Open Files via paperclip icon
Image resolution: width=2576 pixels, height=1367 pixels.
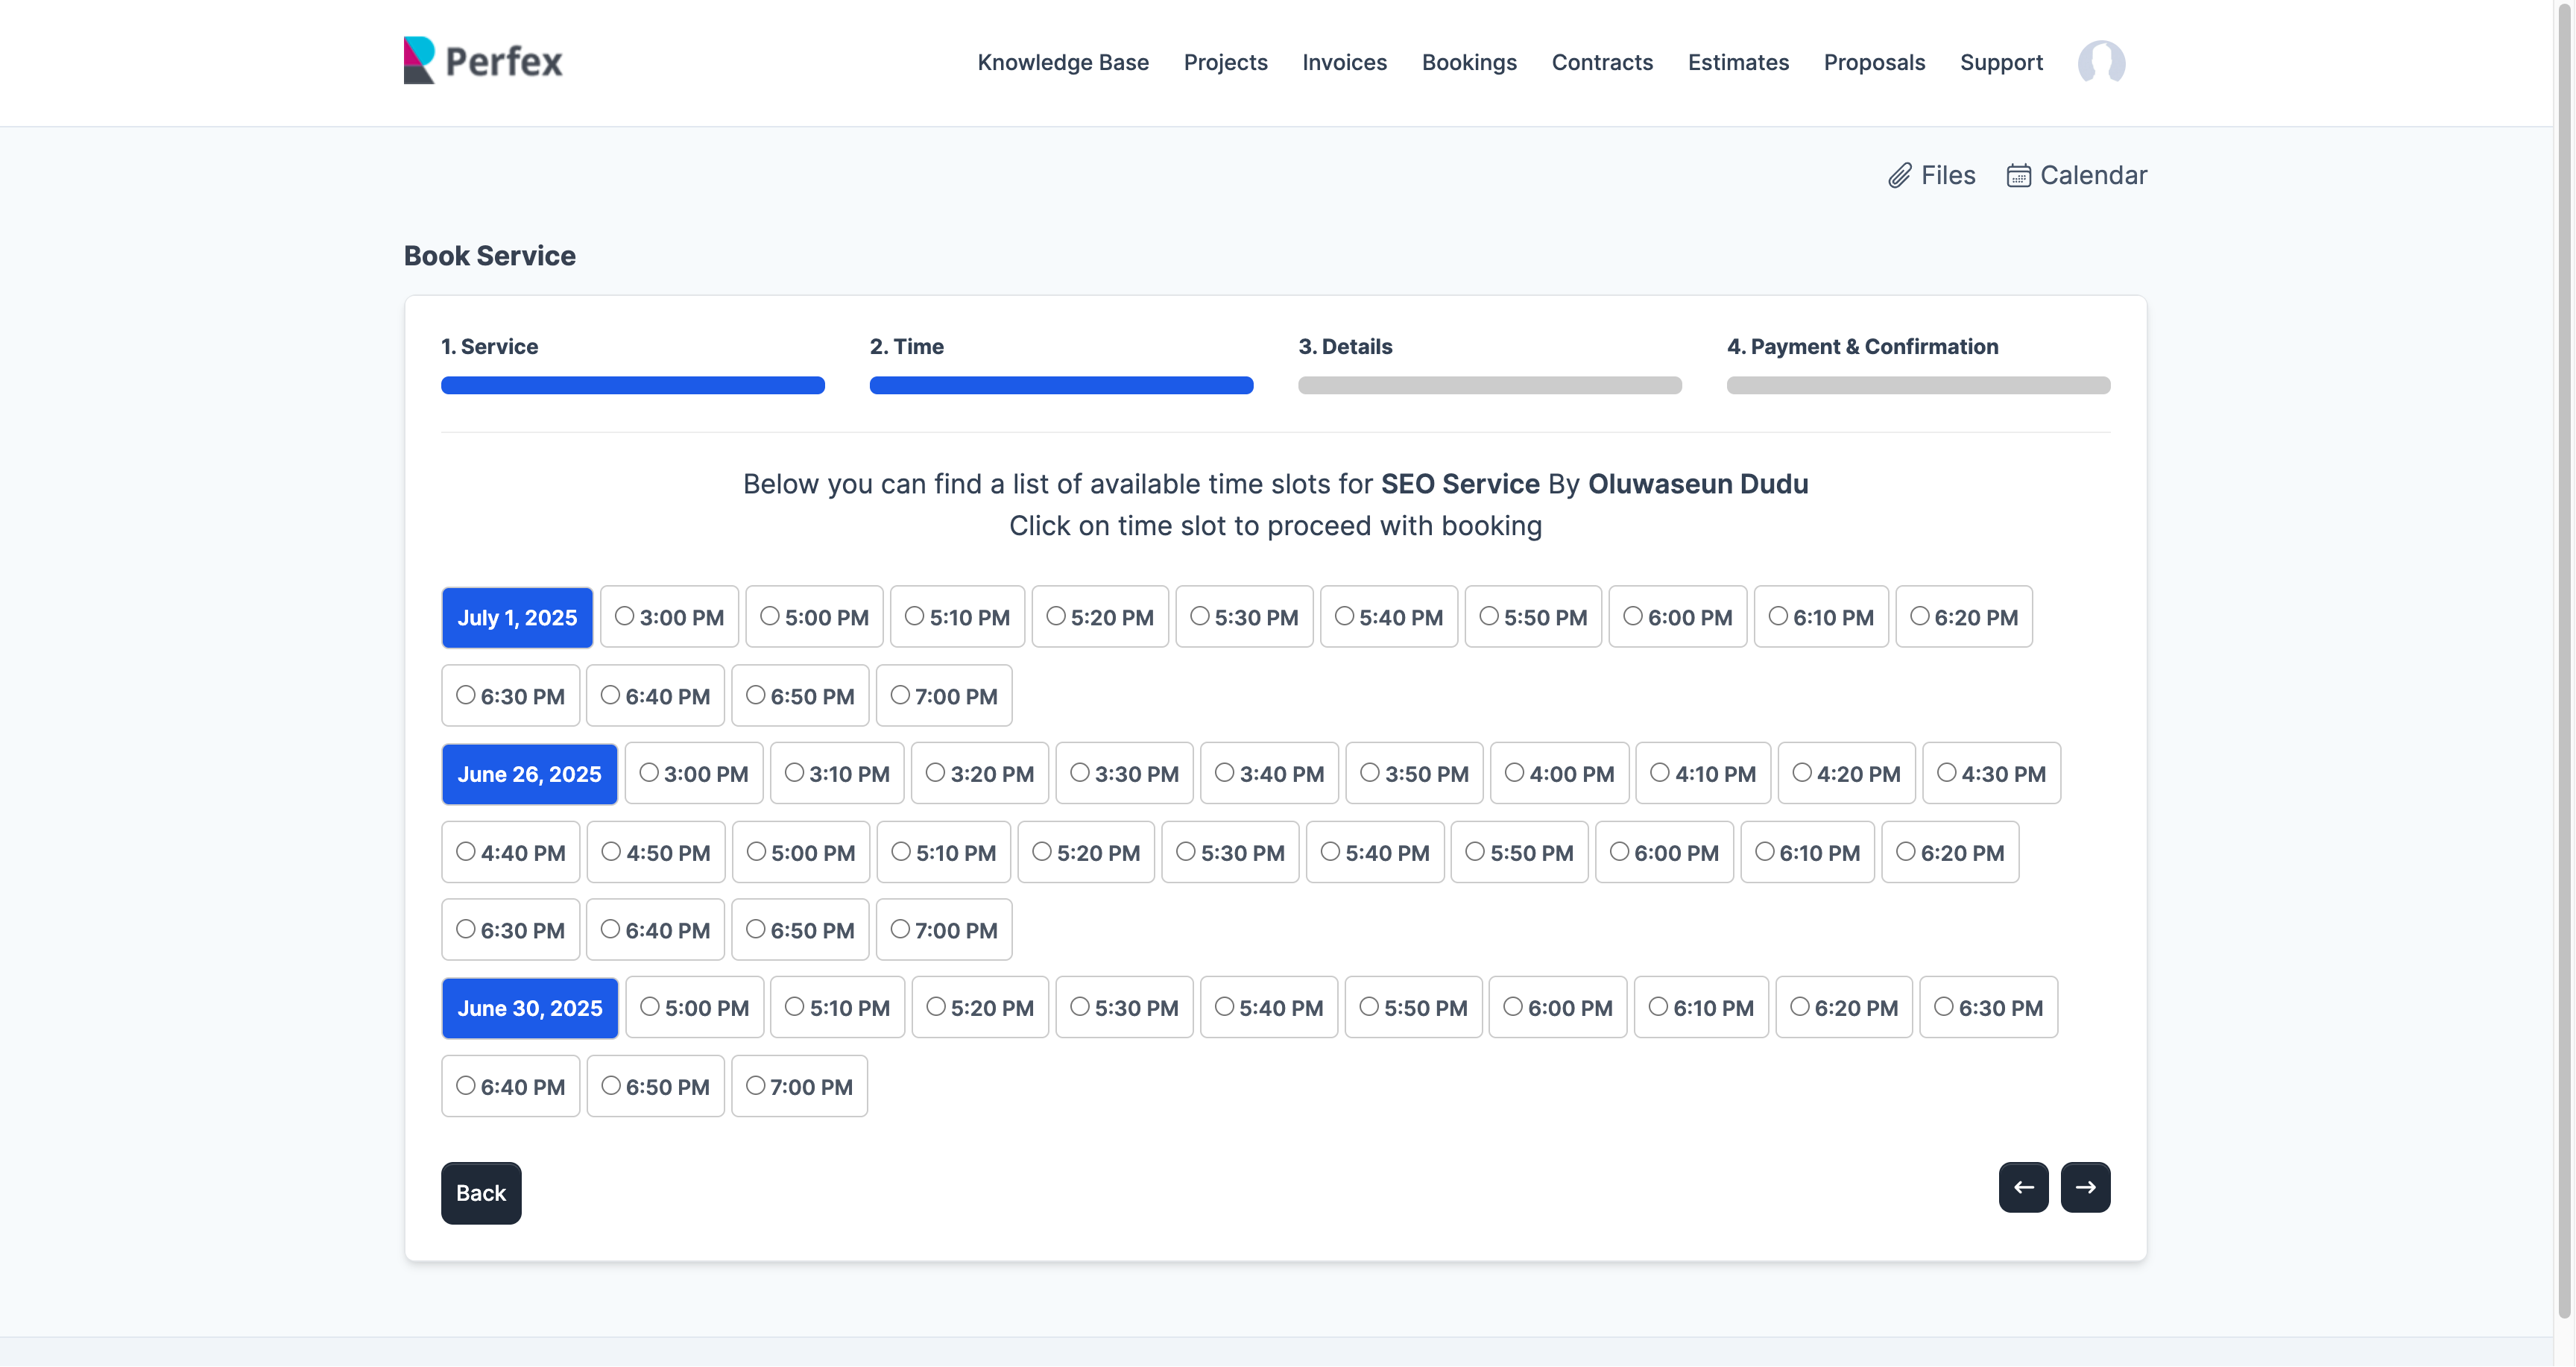[x=1899, y=176]
